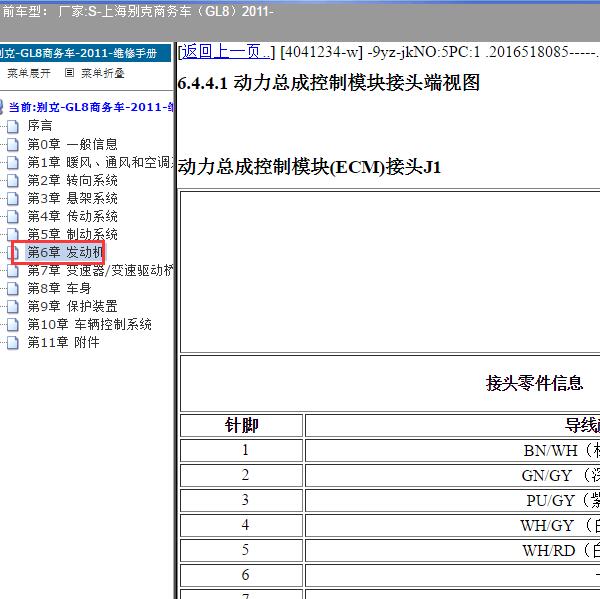
Task: Open 第10章 车辆控制系统
Action: (90, 325)
